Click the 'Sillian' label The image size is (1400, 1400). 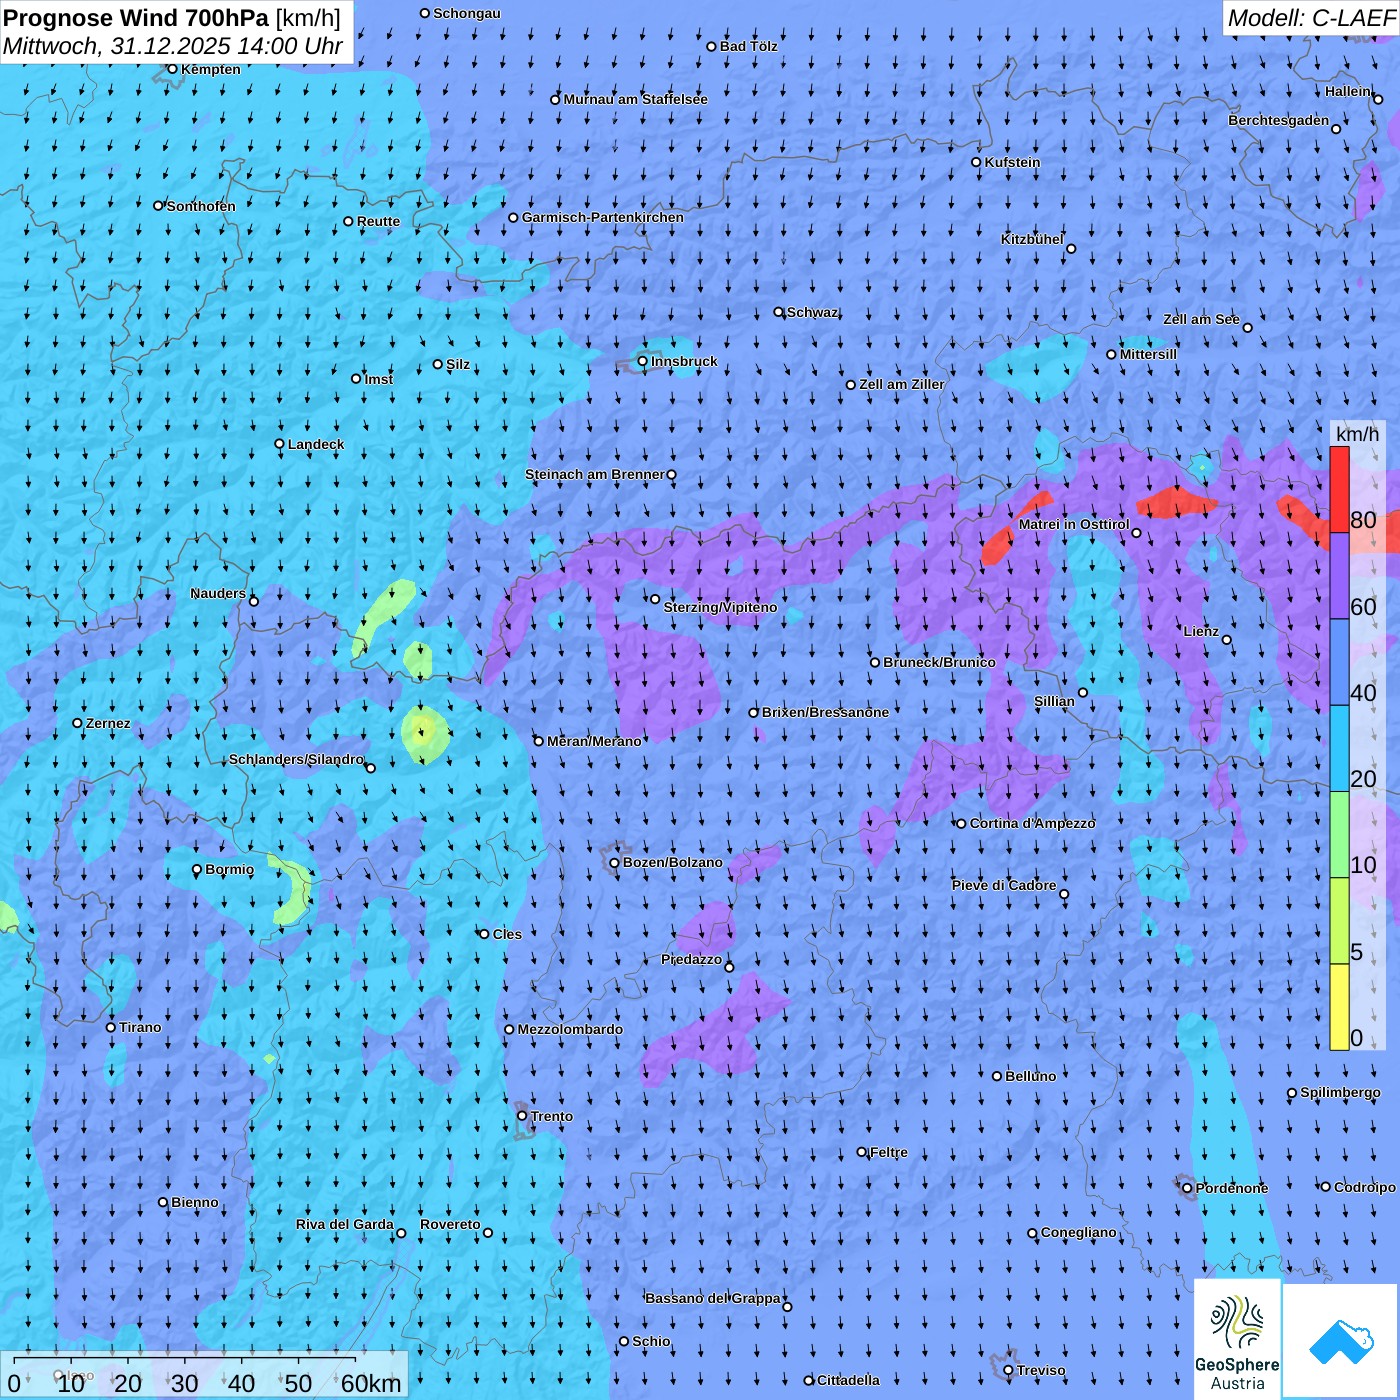tap(1054, 701)
